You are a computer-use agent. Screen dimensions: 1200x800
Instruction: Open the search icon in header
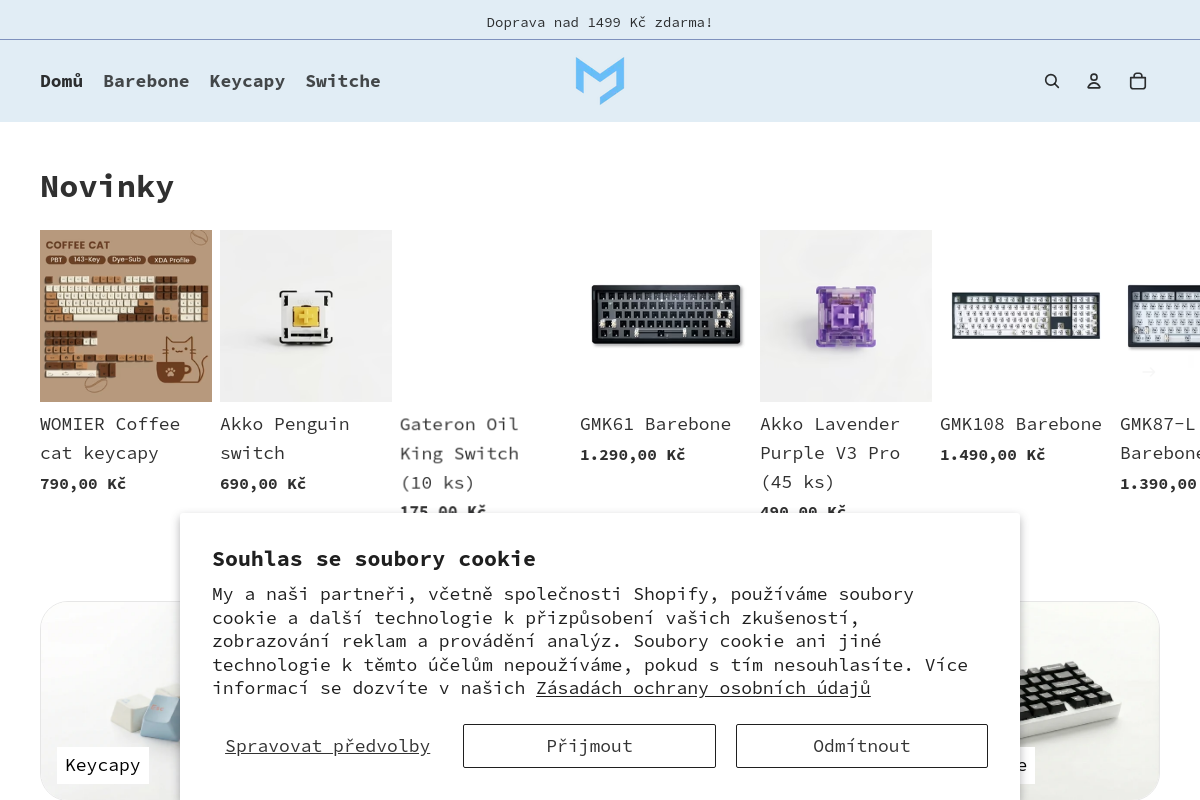tap(1052, 81)
